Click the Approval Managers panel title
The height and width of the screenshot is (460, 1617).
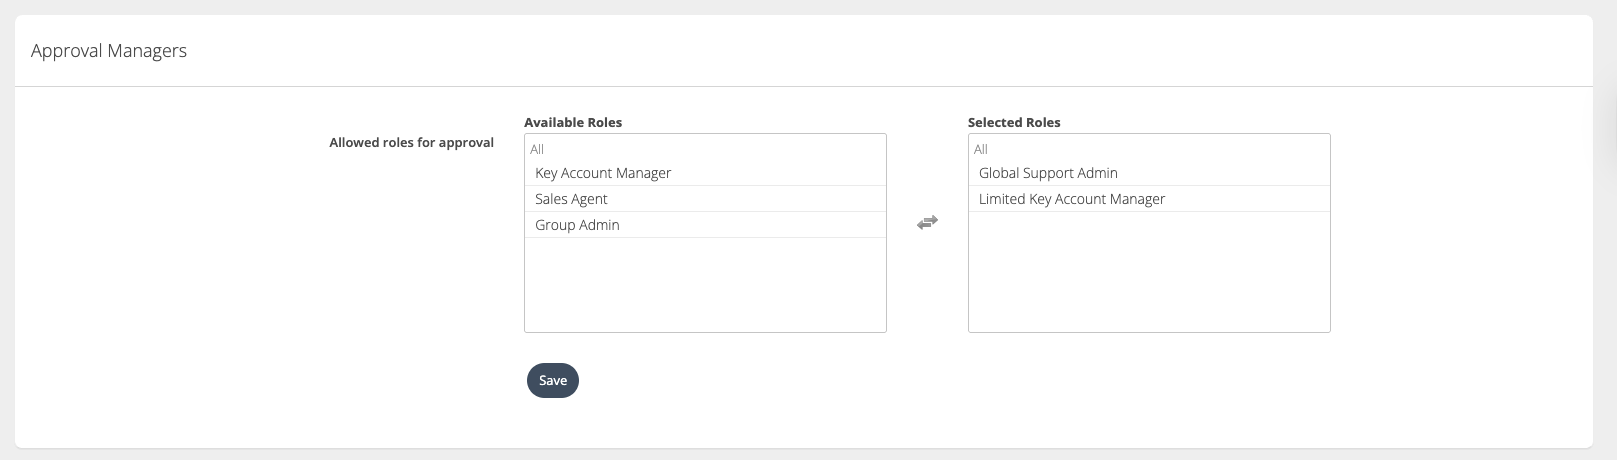109,51
